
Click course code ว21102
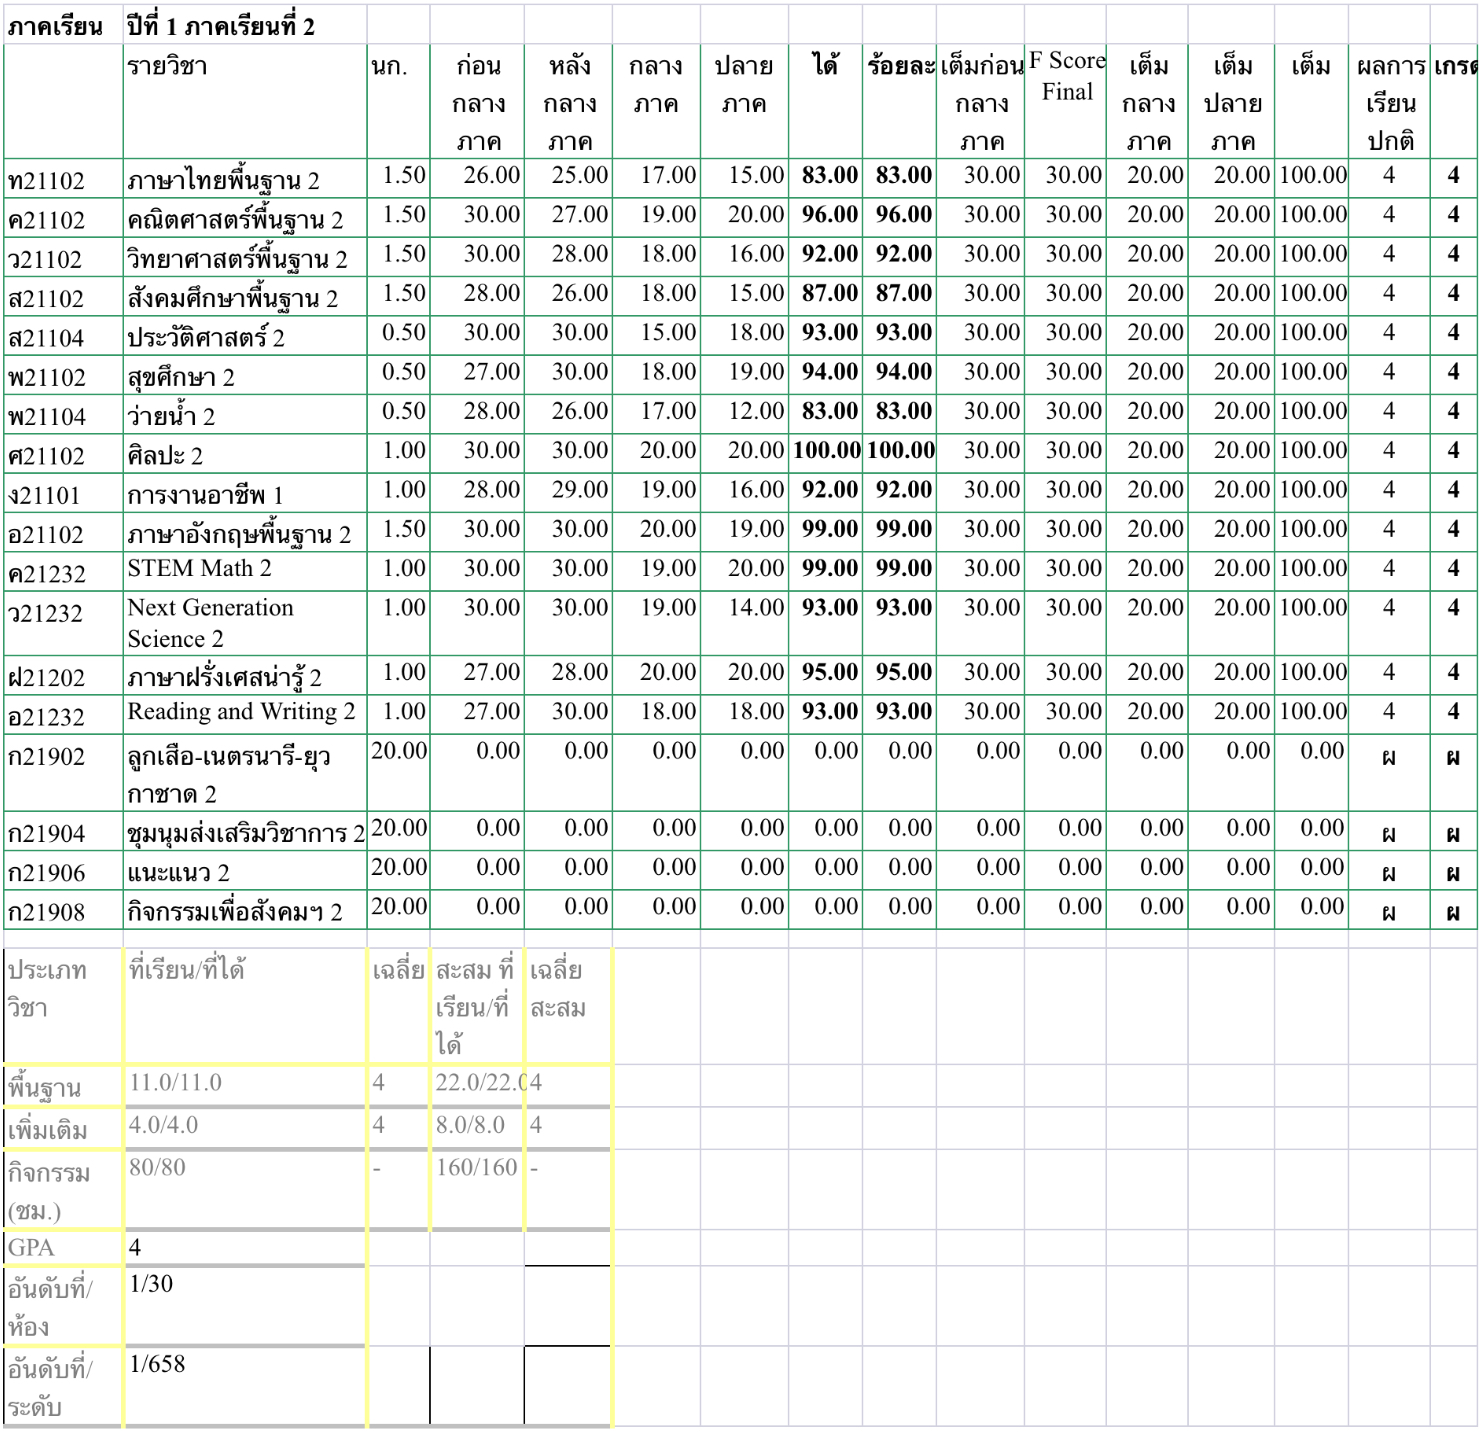coord(63,257)
